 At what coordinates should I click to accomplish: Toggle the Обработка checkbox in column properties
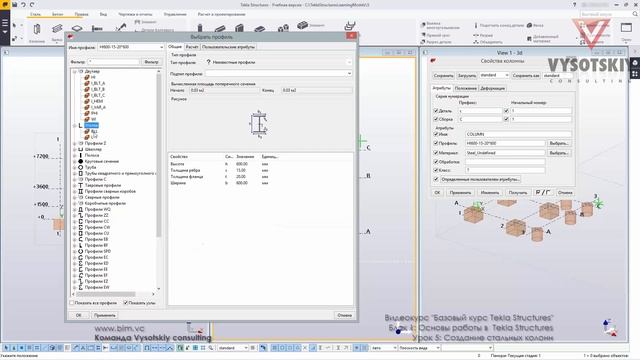tap(436, 162)
